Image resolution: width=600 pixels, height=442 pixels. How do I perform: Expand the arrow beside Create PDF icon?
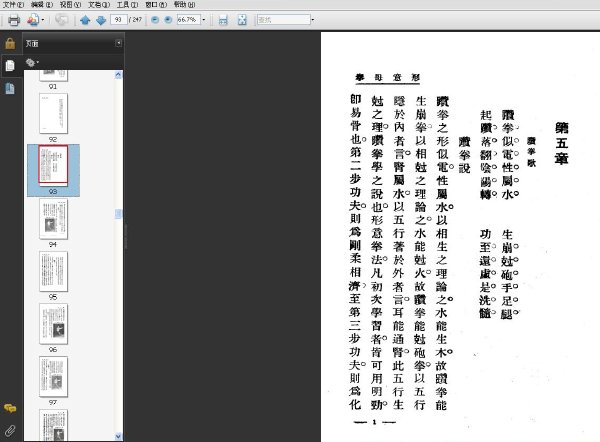43,20
